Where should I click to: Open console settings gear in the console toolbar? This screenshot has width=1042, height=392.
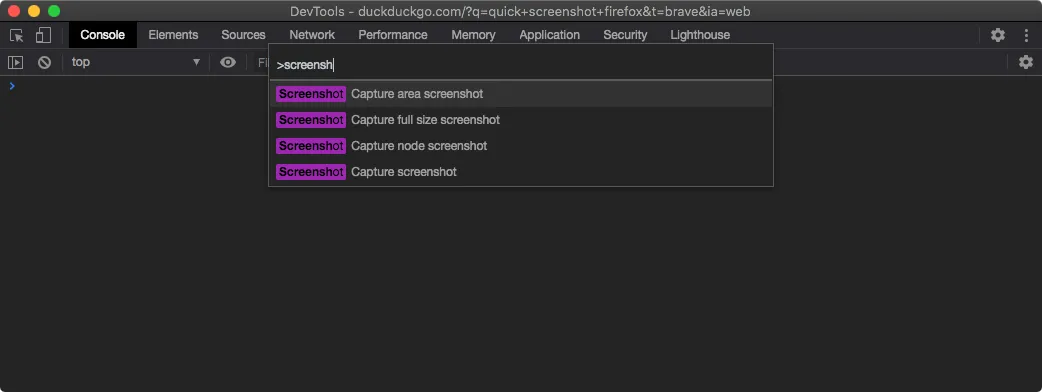pyautogui.click(x=1026, y=62)
